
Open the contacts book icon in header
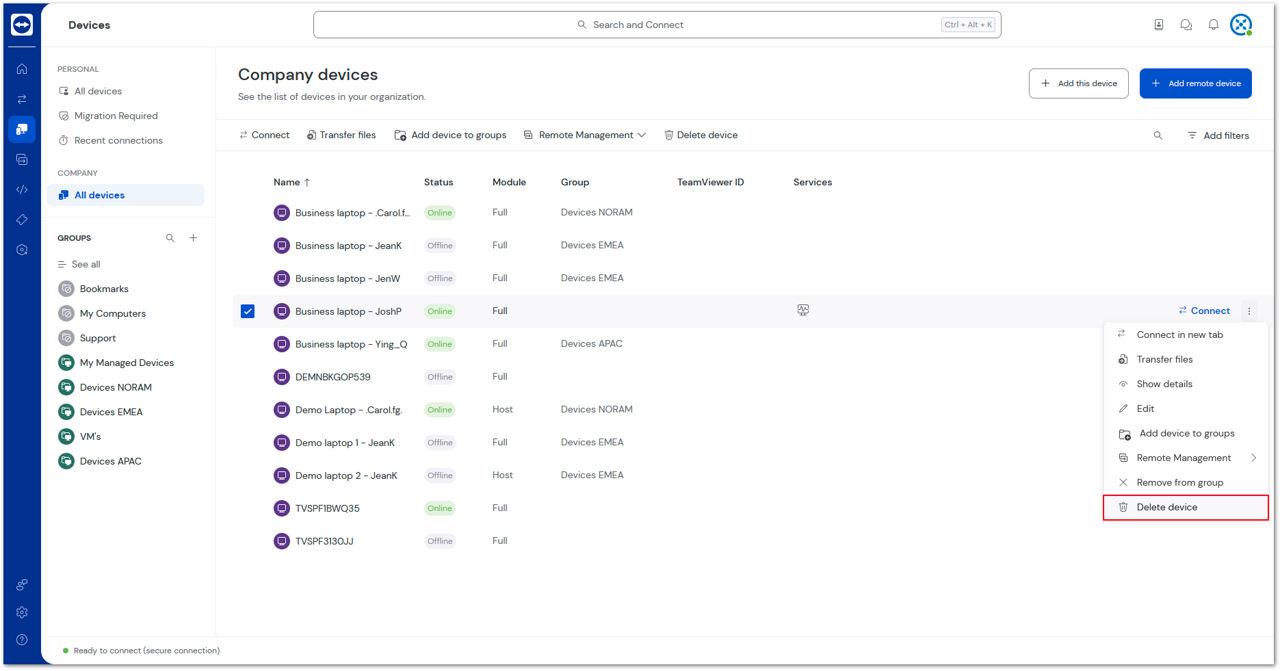(1159, 25)
